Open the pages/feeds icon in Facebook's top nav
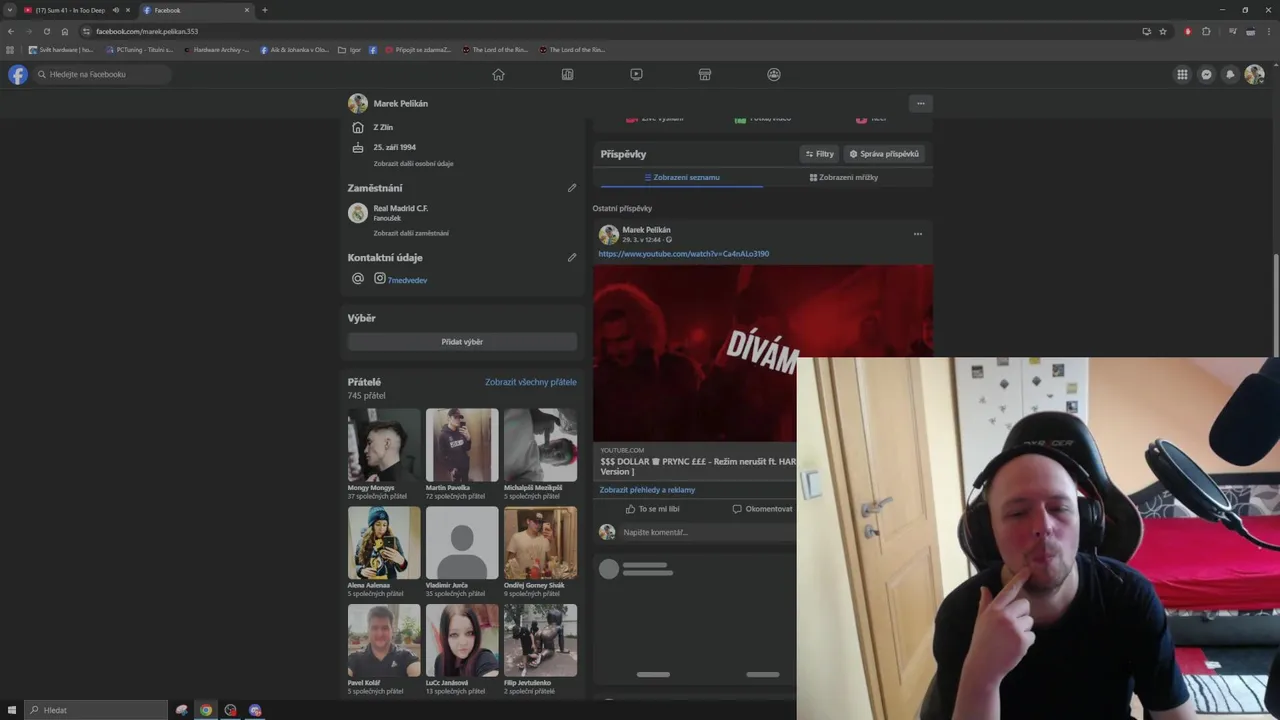The image size is (1280, 720). 567,74
